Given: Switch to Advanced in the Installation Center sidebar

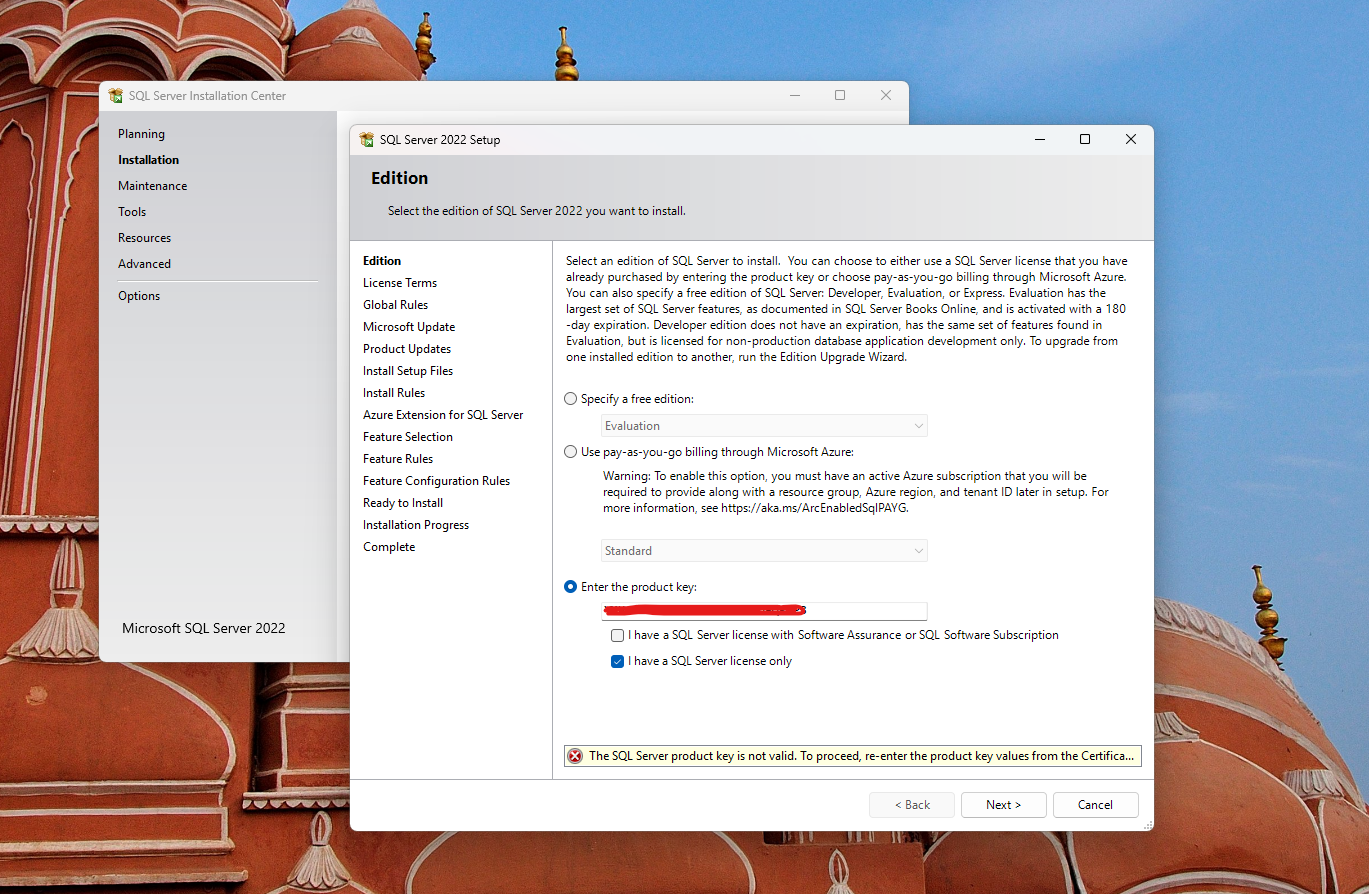Looking at the screenshot, I should click(x=144, y=264).
